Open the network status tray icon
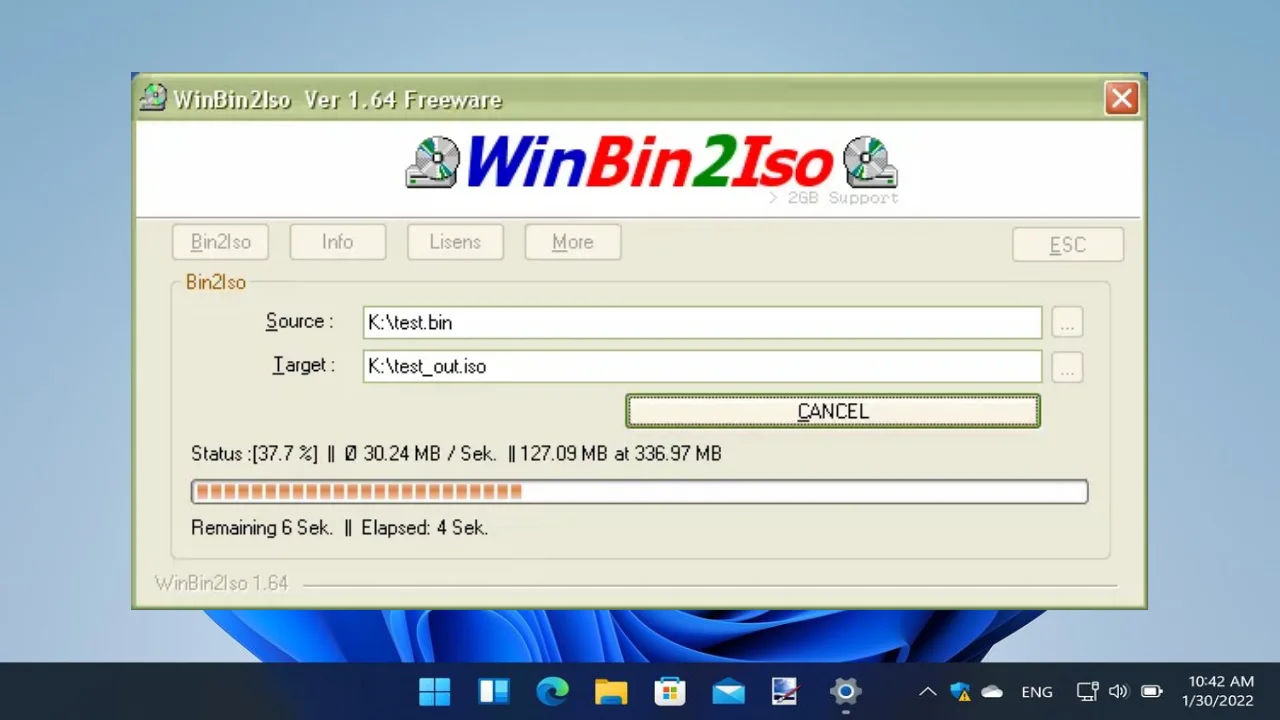 click(1087, 691)
